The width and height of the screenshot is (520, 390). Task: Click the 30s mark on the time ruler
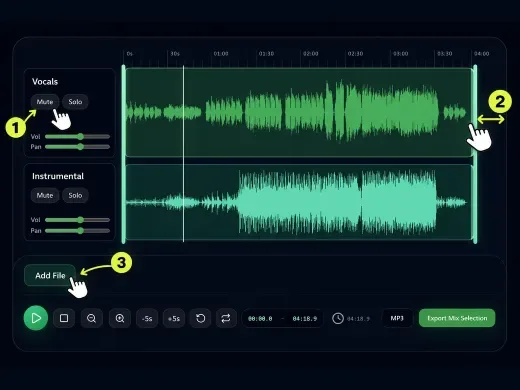coord(175,54)
